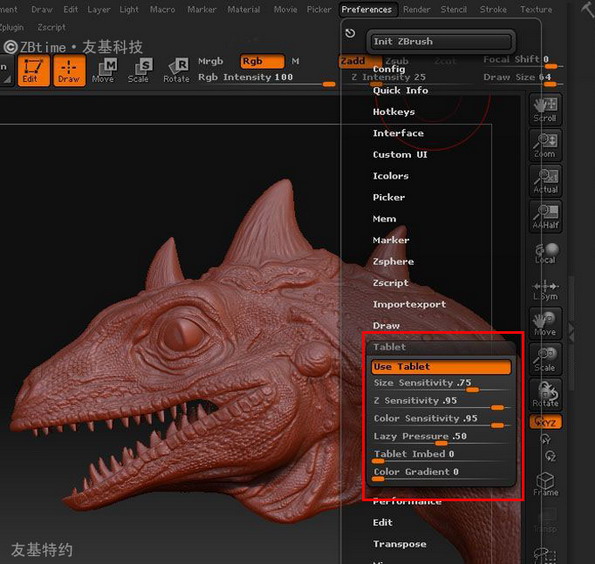
Task: Activate the Edit mode button
Action: [33, 71]
